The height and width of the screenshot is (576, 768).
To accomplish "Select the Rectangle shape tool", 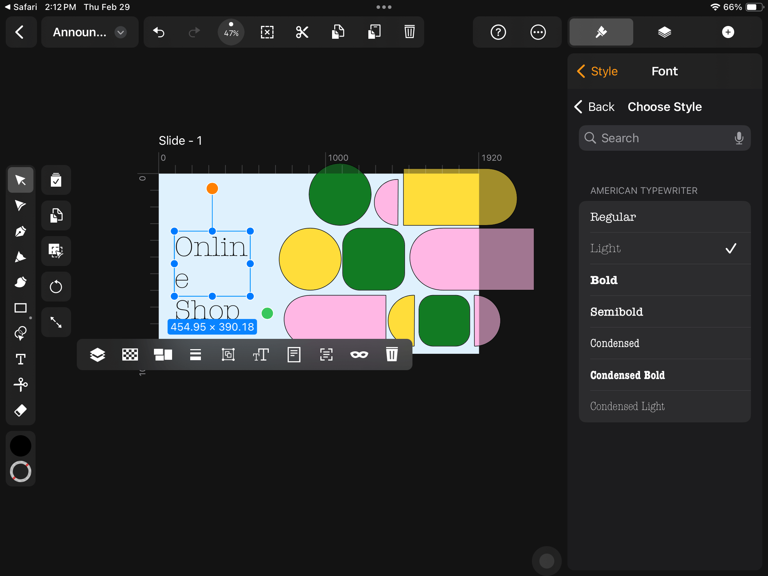I will [x=21, y=308].
